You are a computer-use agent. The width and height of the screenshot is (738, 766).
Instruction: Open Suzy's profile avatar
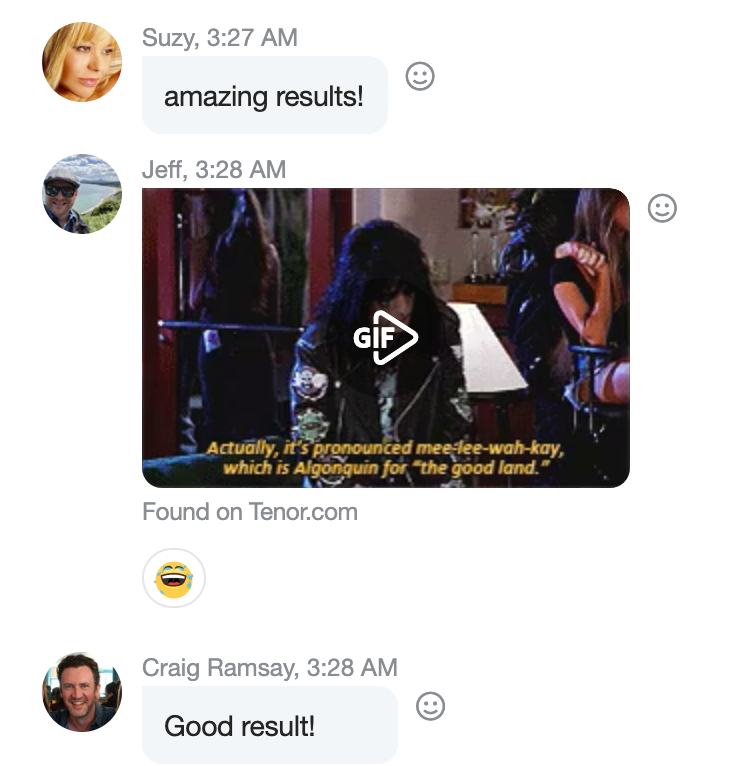pyautogui.click(x=82, y=62)
